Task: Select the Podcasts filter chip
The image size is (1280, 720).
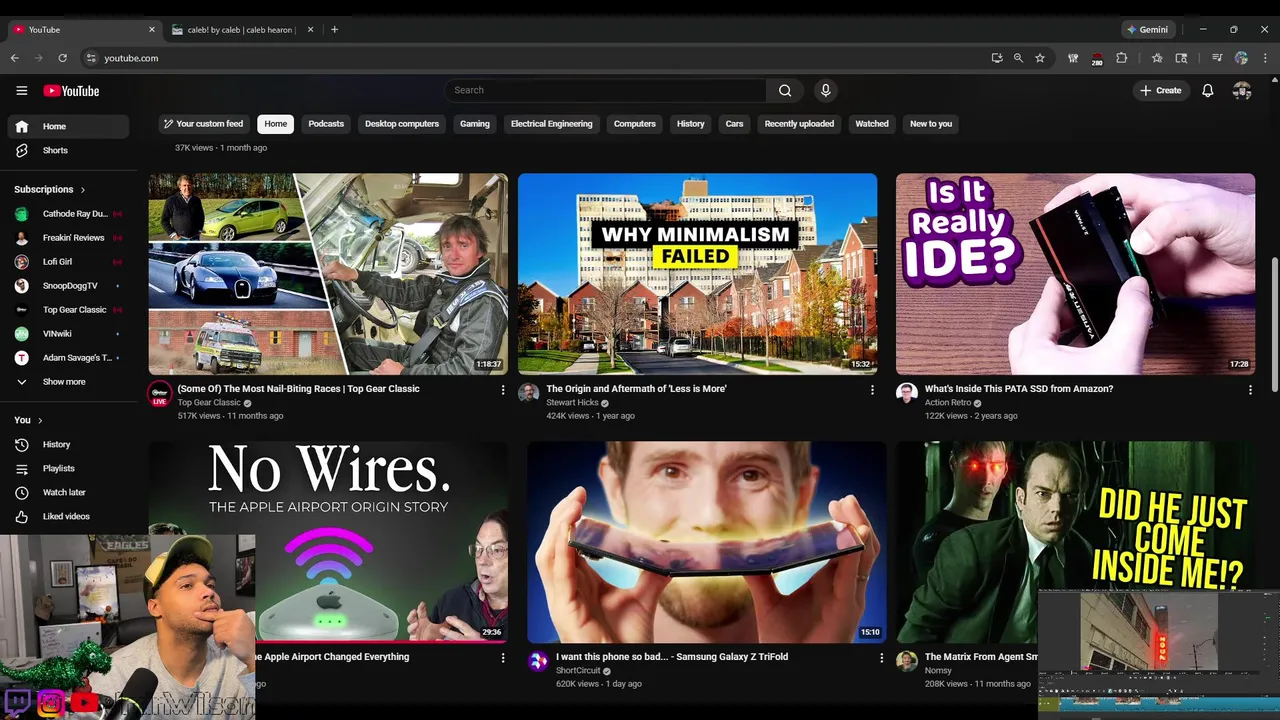Action: coord(326,124)
